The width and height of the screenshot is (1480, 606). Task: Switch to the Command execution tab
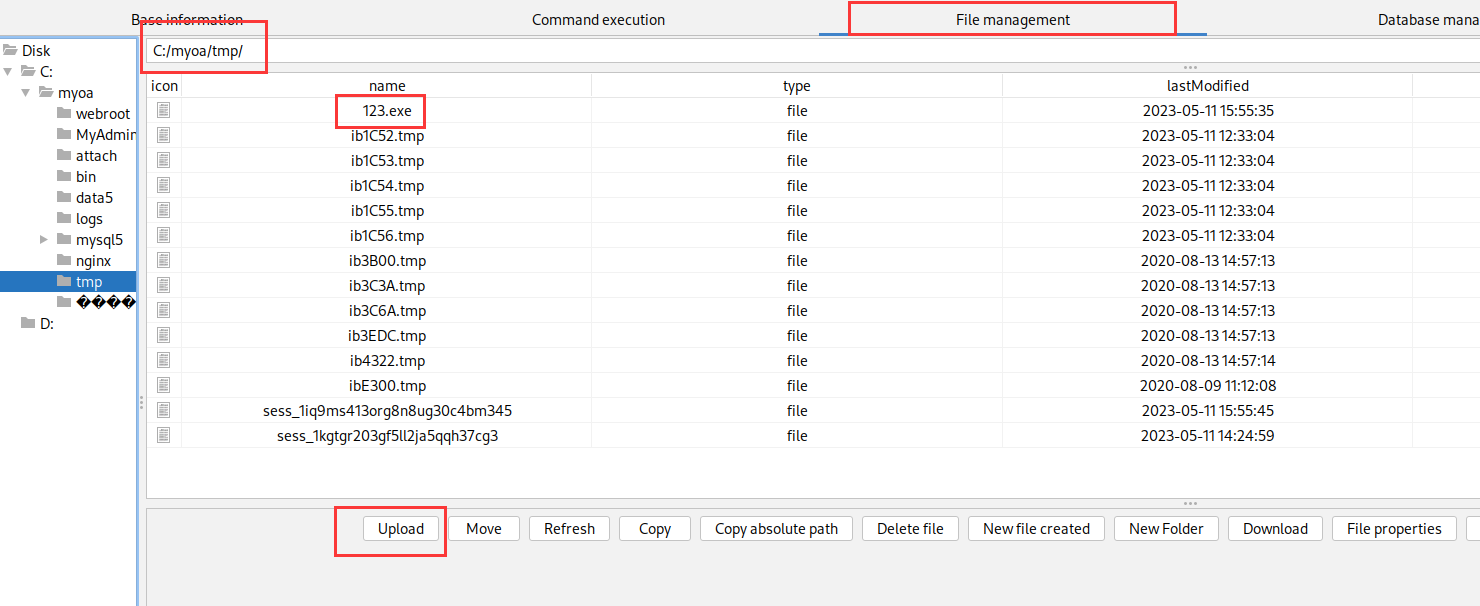[598, 19]
